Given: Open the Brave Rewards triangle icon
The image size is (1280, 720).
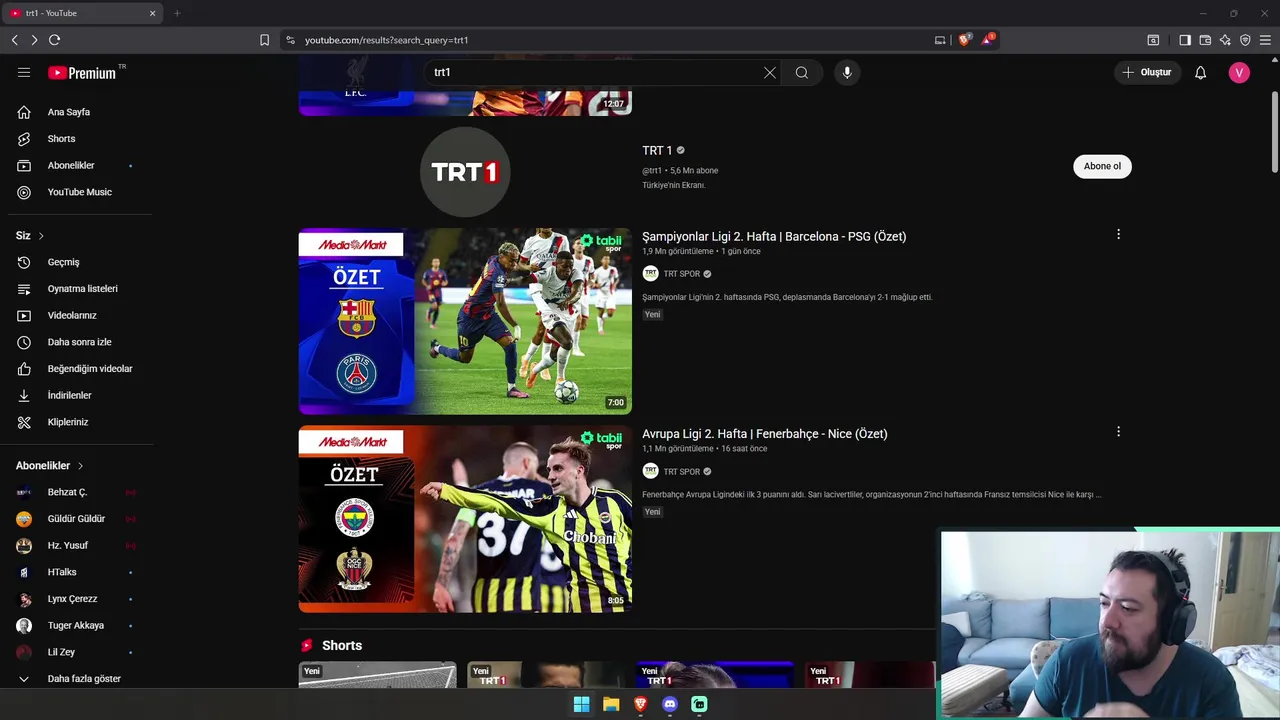Looking at the screenshot, I should pos(988,40).
